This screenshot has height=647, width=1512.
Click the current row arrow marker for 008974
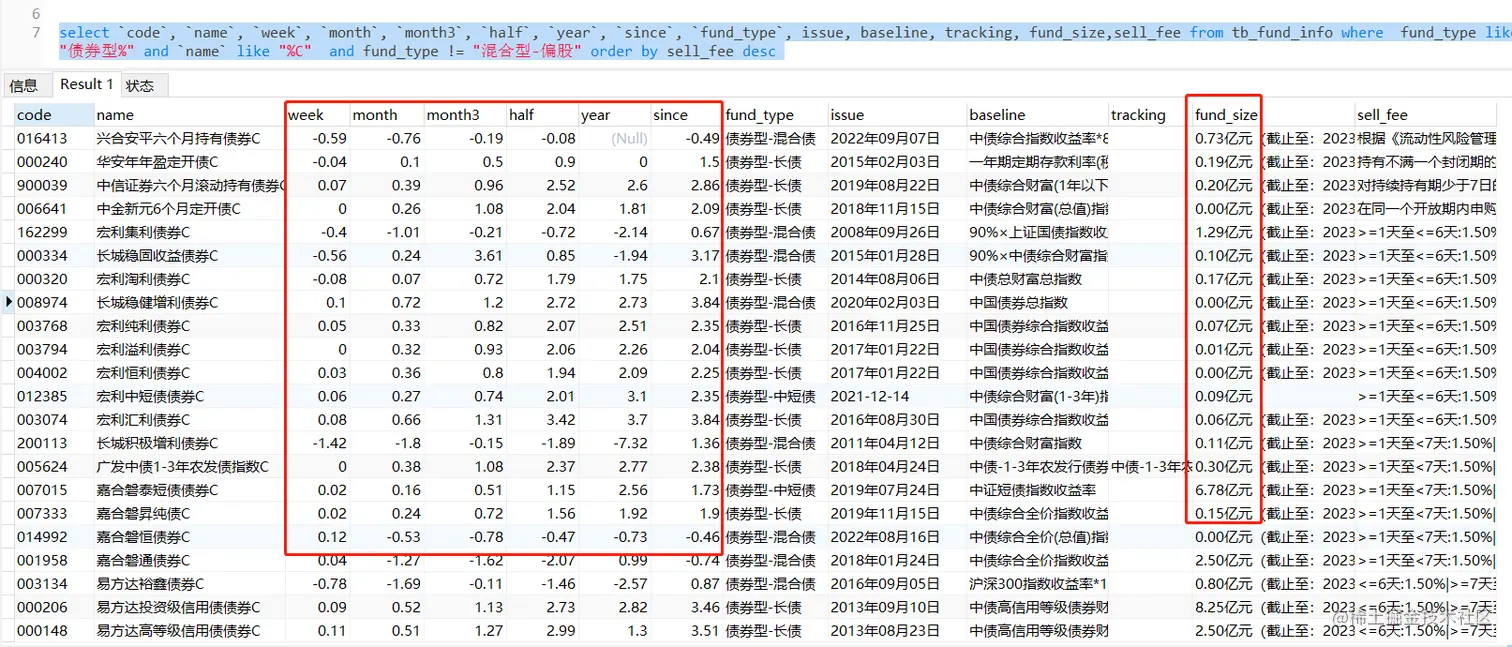point(9,302)
